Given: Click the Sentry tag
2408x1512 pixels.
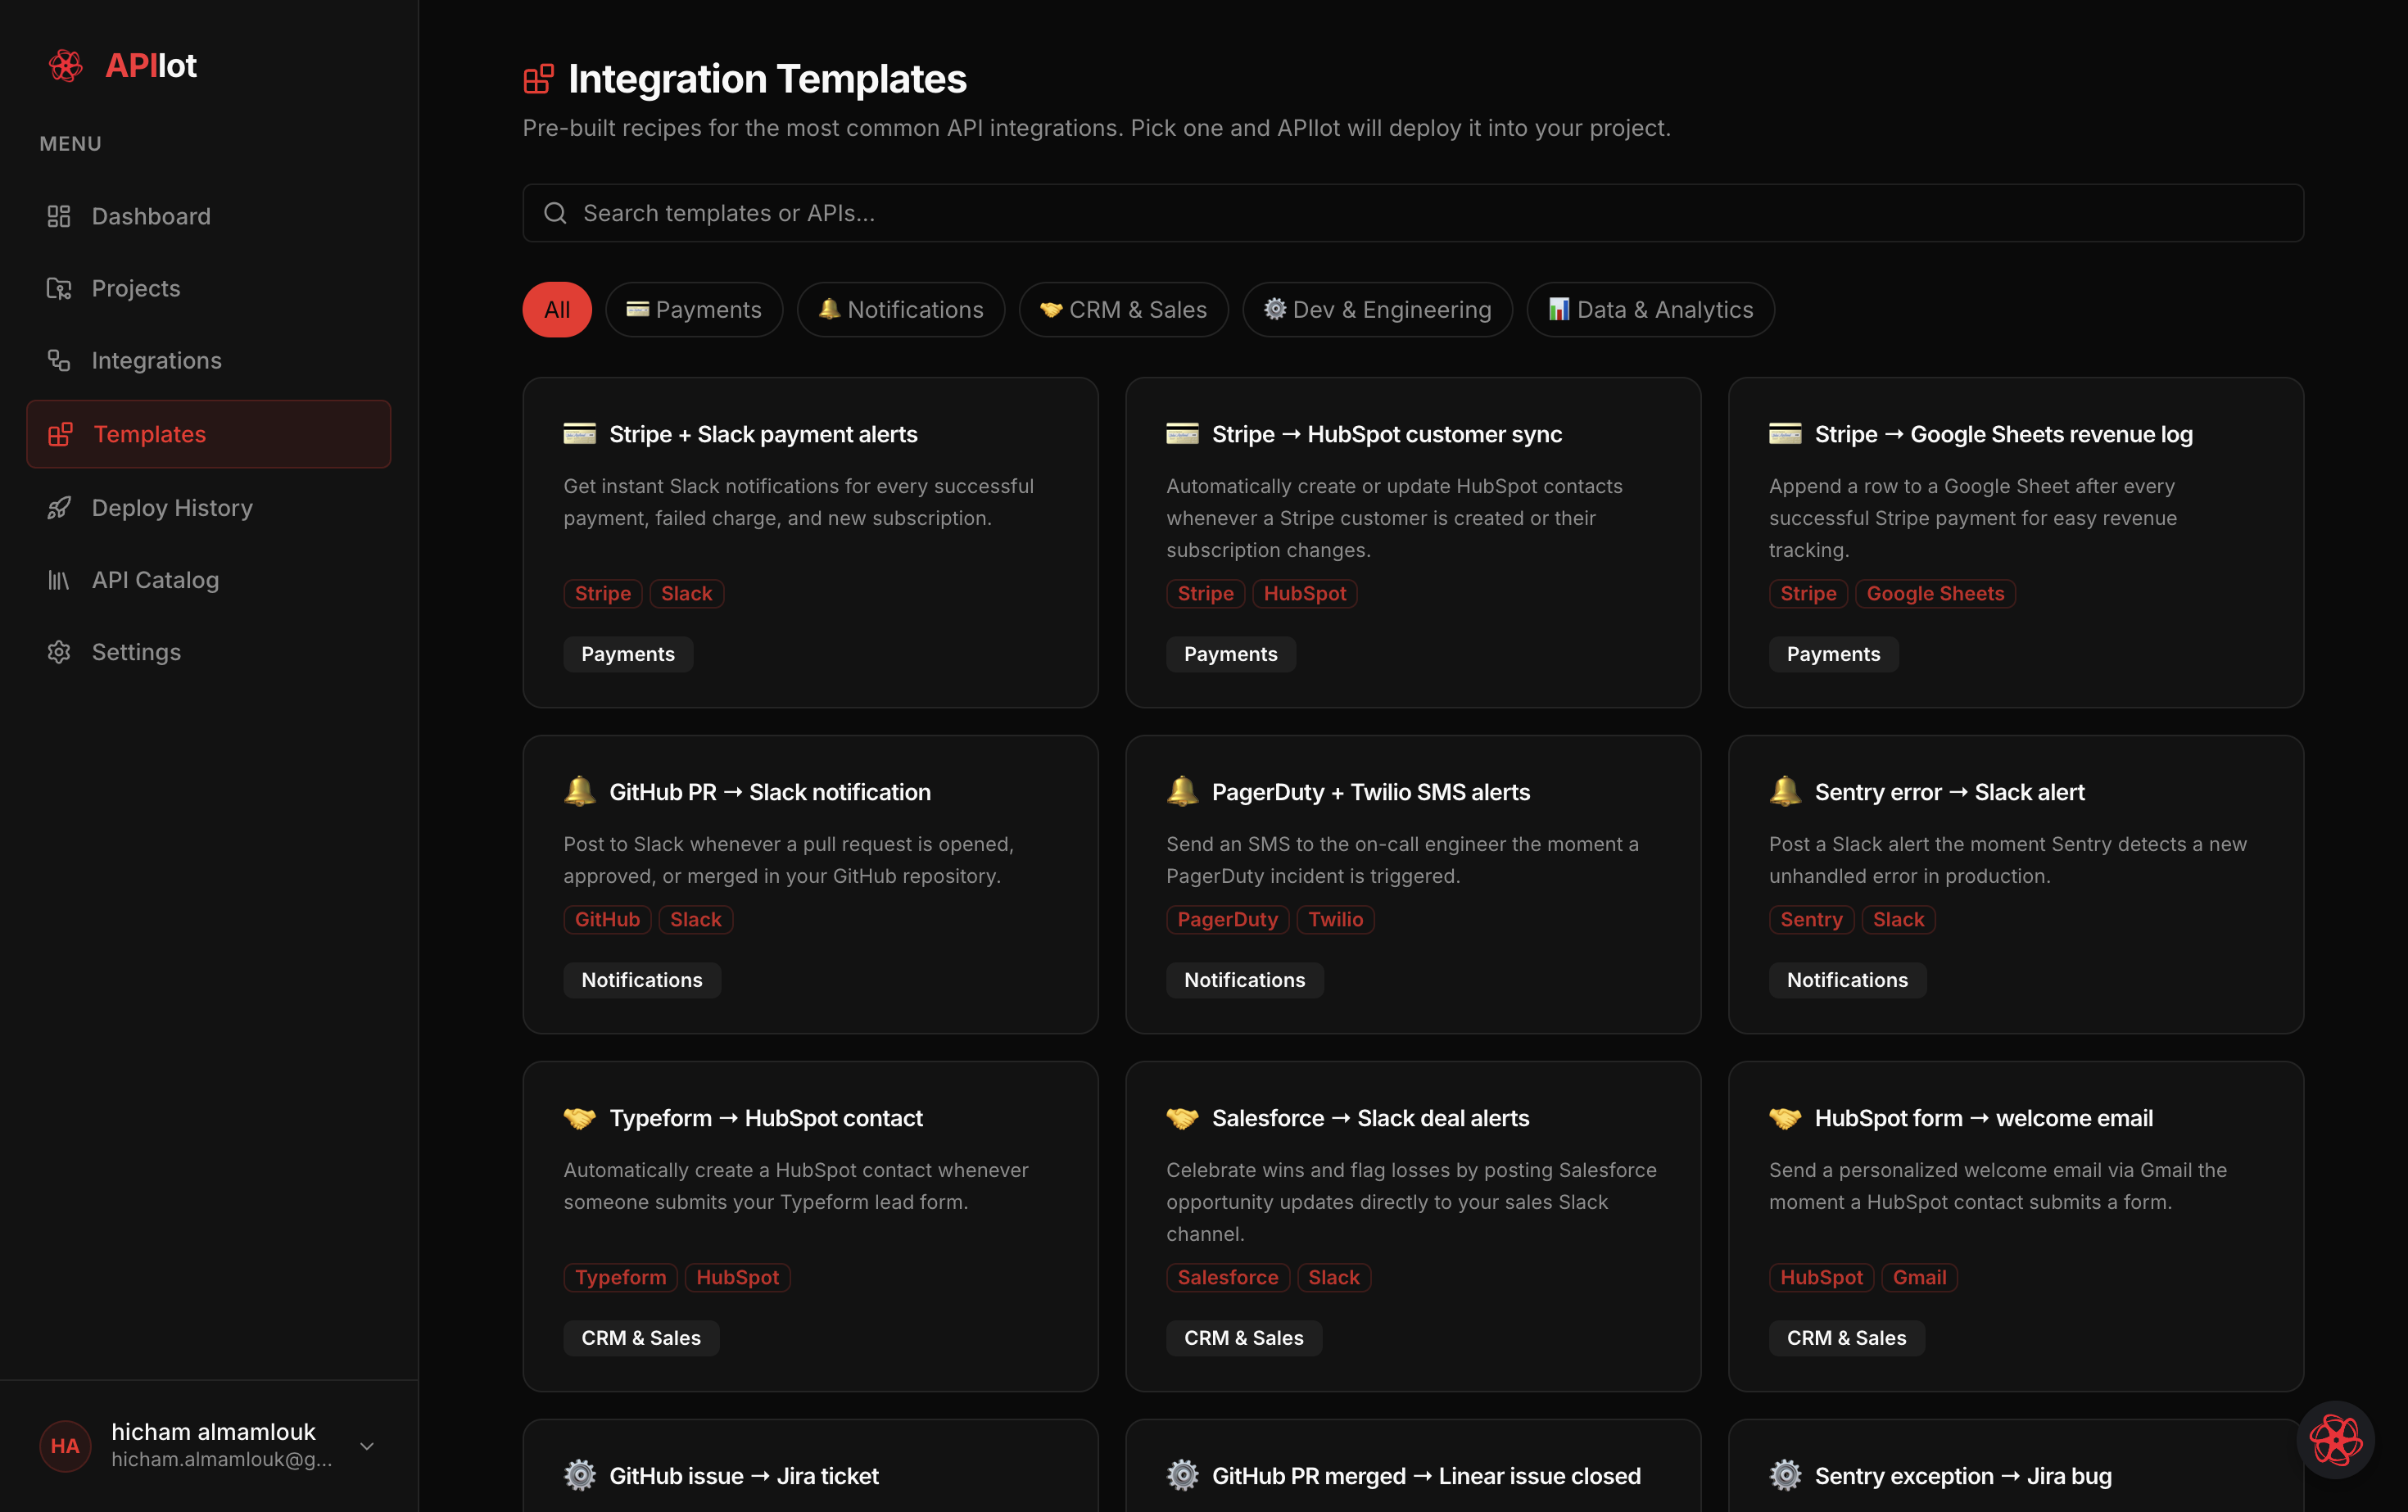Looking at the screenshot, I should [1811, 920].
